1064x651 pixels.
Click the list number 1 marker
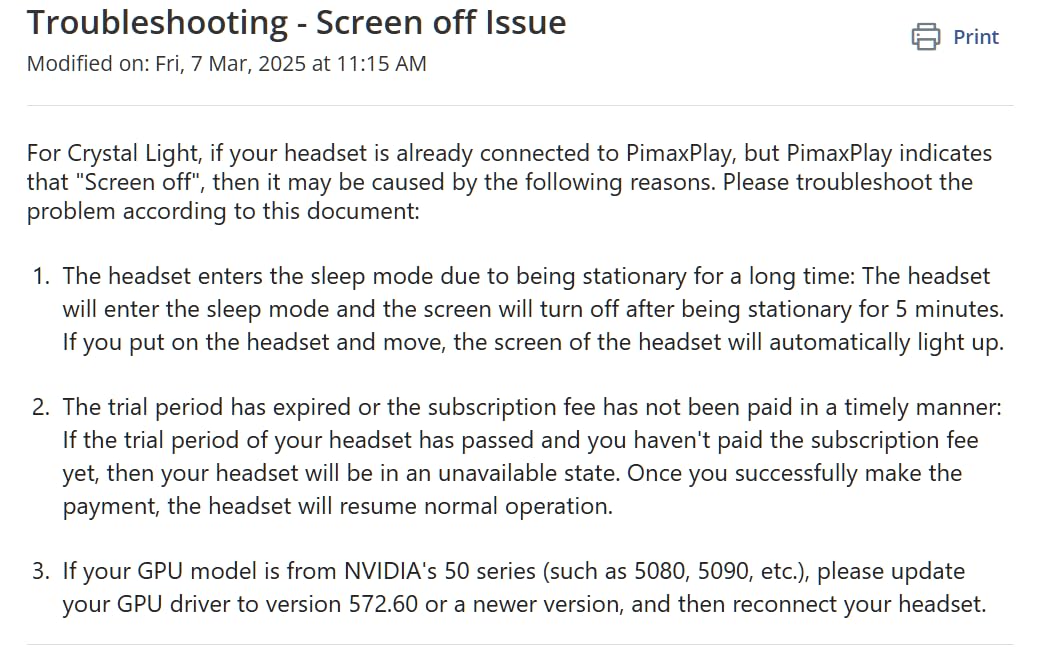click(40, 277)
